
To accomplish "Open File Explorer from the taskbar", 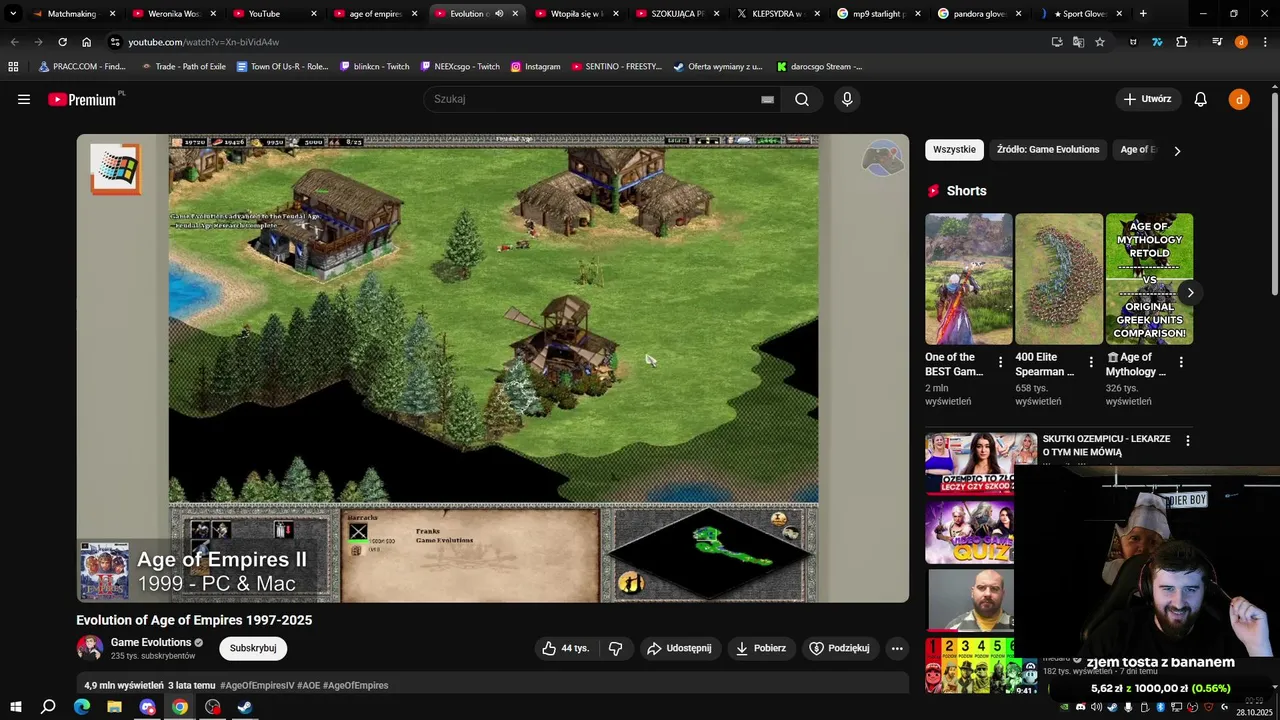I will (x=115, y=707).
